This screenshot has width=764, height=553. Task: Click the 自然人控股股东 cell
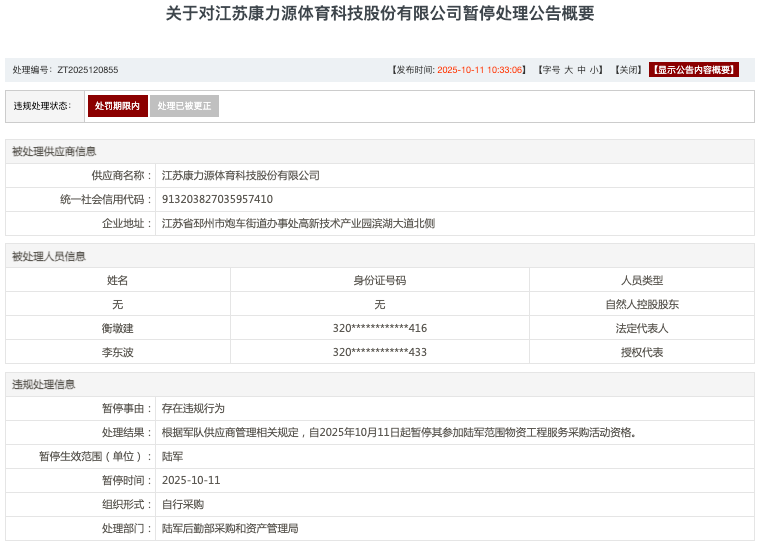(x=642, y=305)
